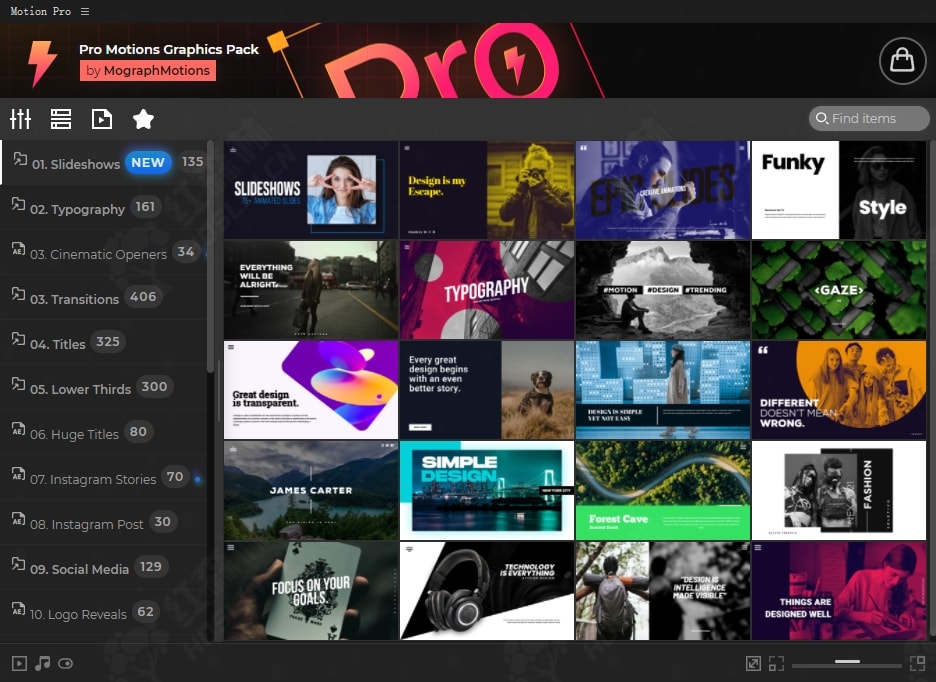Select the 10. Logo Reveals category

(x=104, y=613)
